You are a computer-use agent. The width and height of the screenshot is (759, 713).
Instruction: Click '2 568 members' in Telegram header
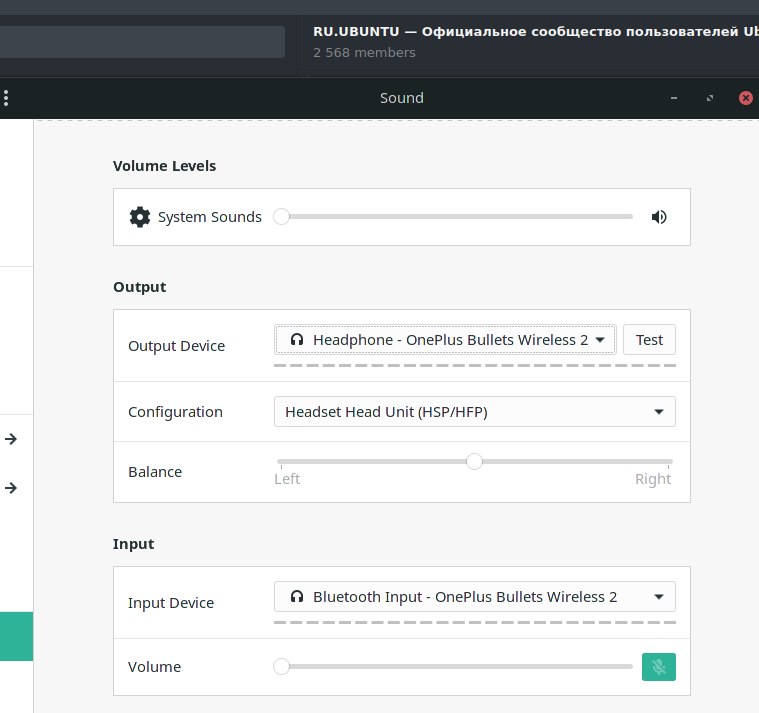pos(364,52)
